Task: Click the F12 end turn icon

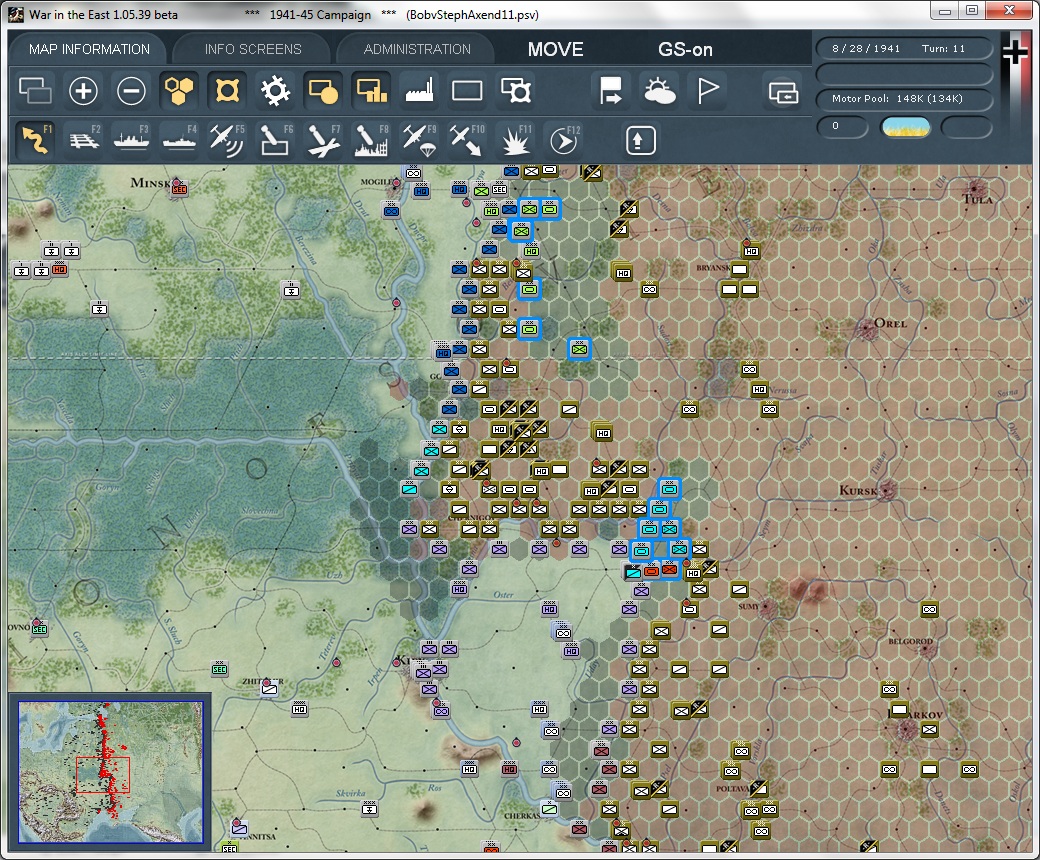Action: (x=564, y=140)
